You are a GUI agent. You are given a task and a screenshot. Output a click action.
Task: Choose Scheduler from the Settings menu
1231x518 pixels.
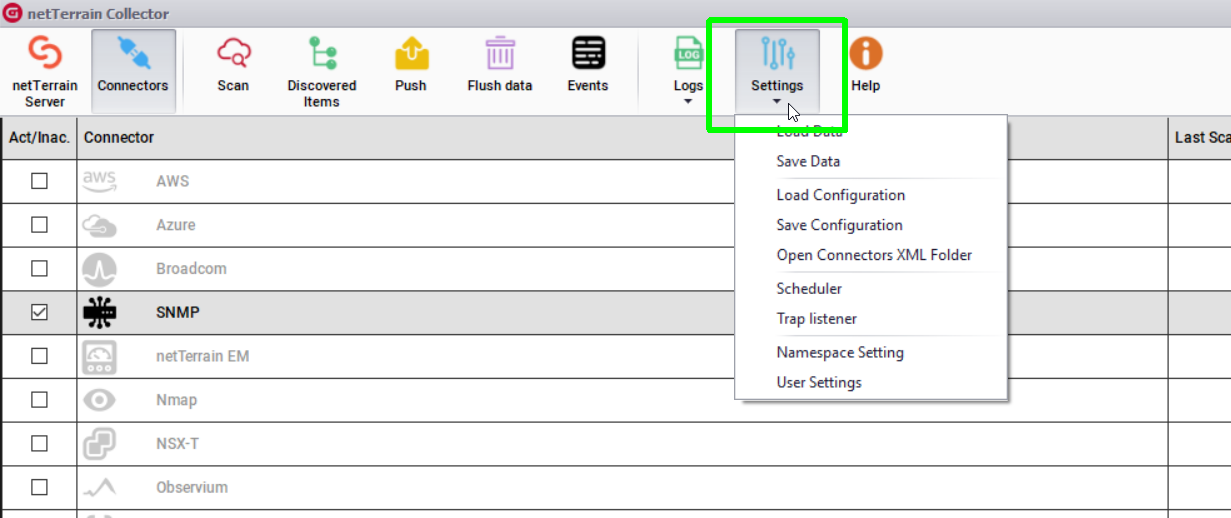click(x=809, y=289)
